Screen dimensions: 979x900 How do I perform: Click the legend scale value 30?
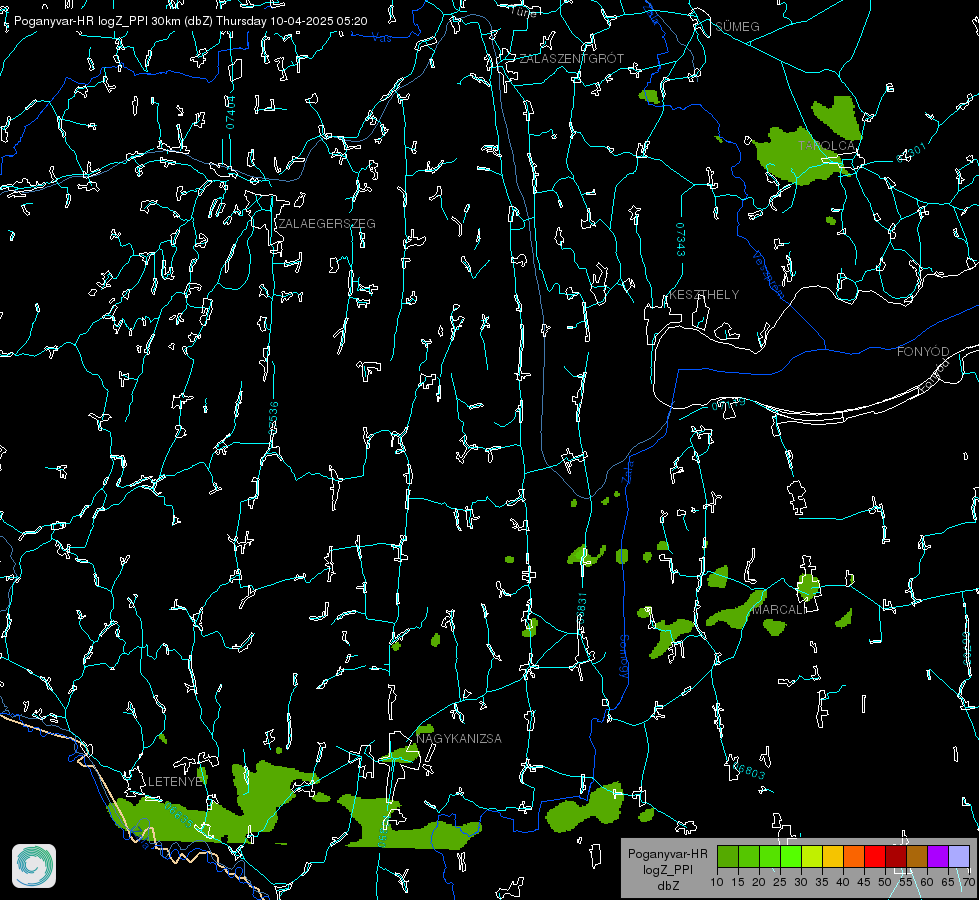click(800, 883)
